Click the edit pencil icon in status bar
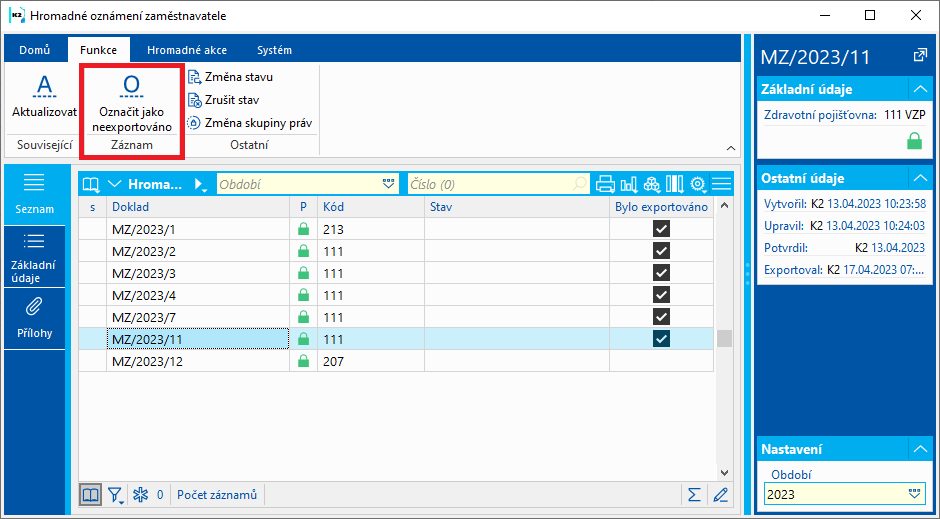940x519 pixels. (x=720, y=495)
